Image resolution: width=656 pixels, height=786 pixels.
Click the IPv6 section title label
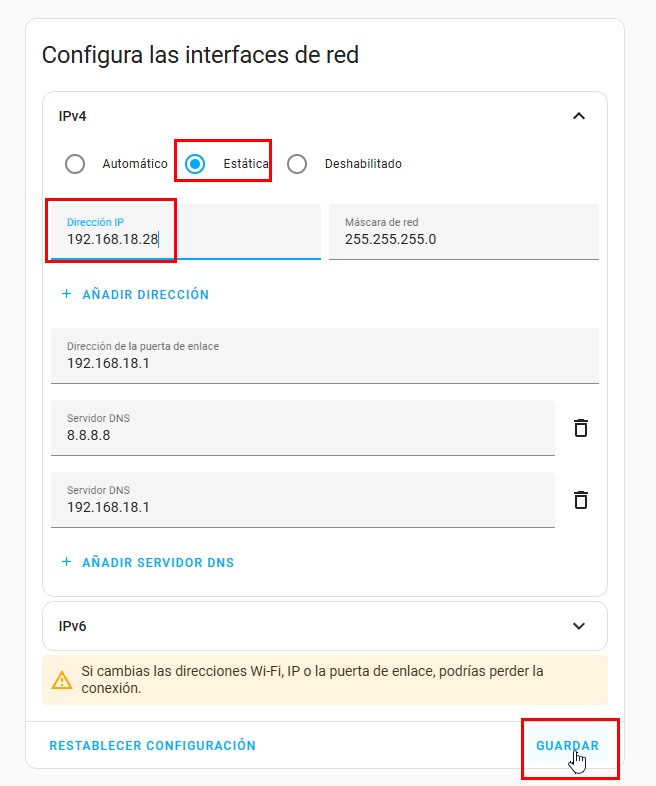pyautogui.click(x=73, y=626)
